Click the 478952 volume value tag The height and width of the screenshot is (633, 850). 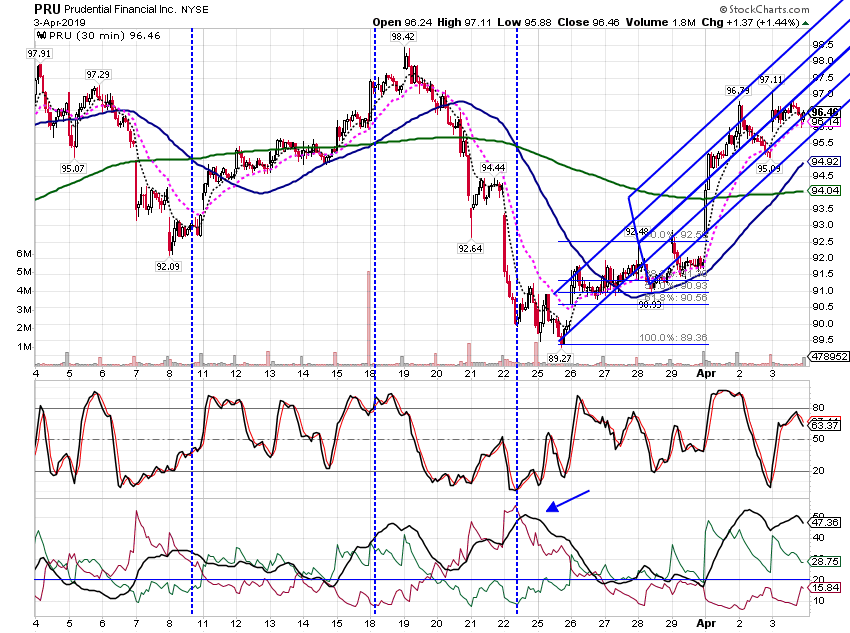828,357
